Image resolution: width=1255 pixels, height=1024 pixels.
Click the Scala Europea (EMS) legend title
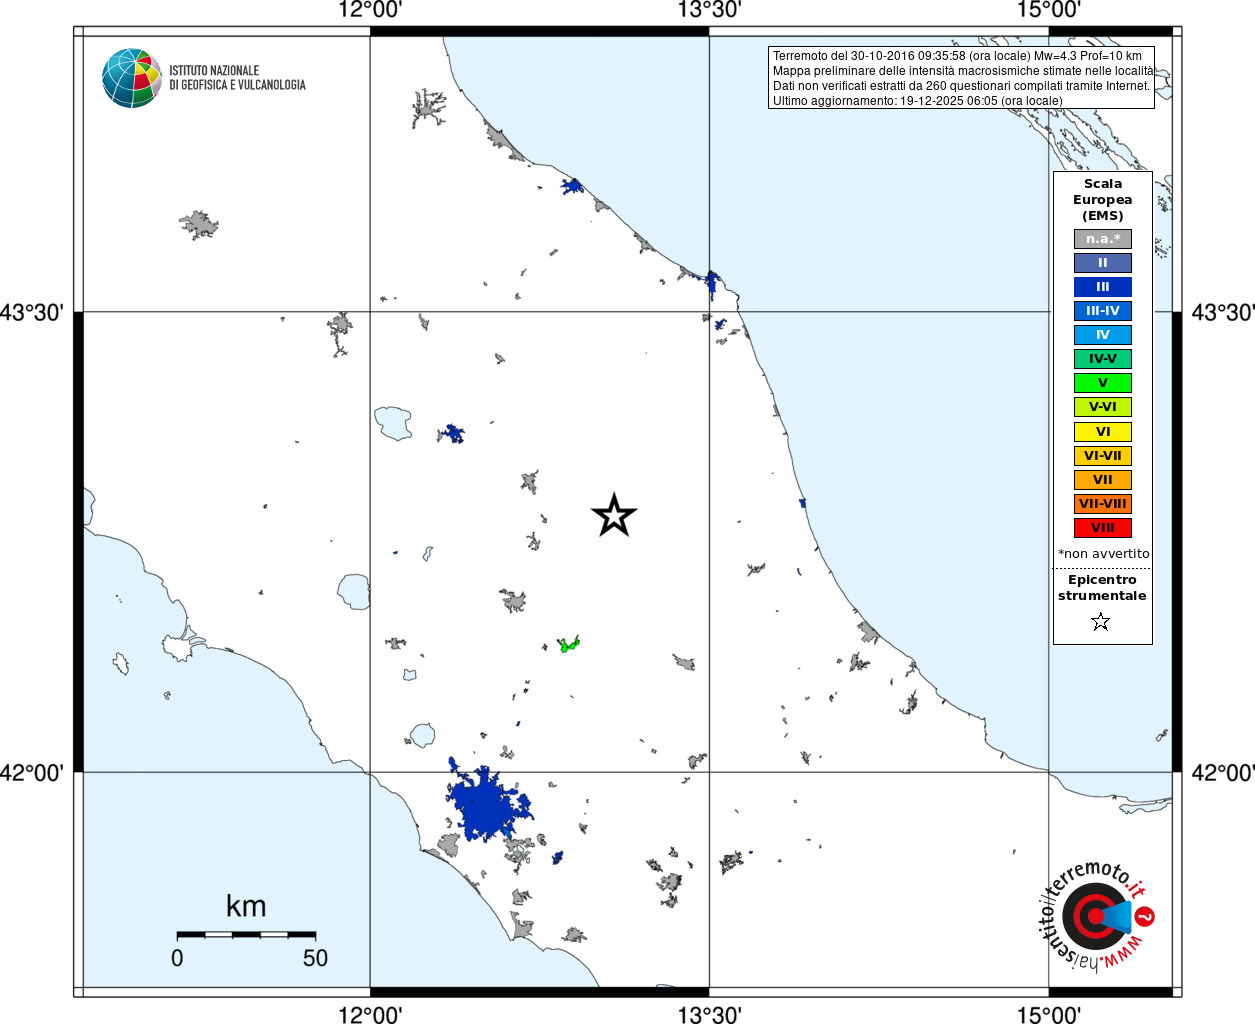[x=1103, y=200]
